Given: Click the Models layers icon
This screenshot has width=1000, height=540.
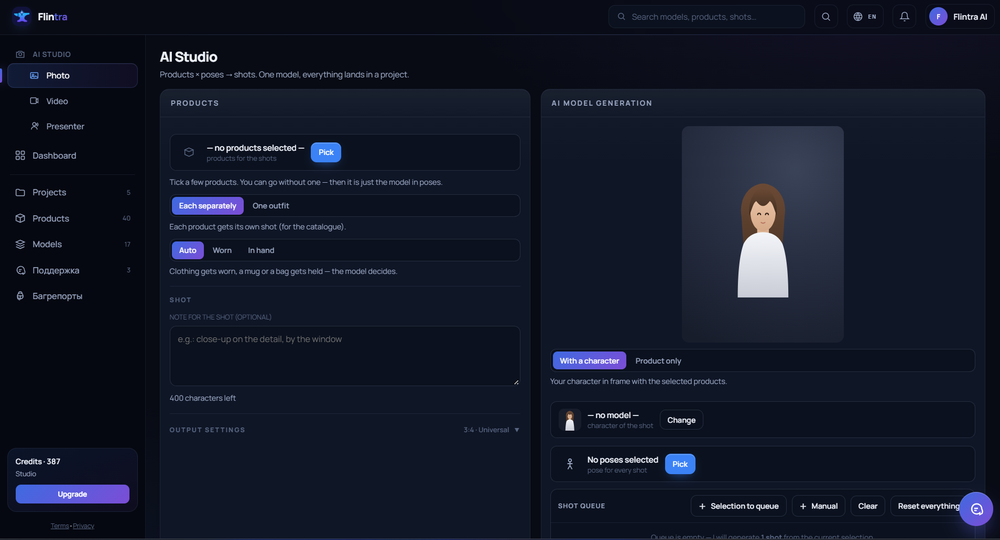Looking at the screenshot, I should [20, 244].
